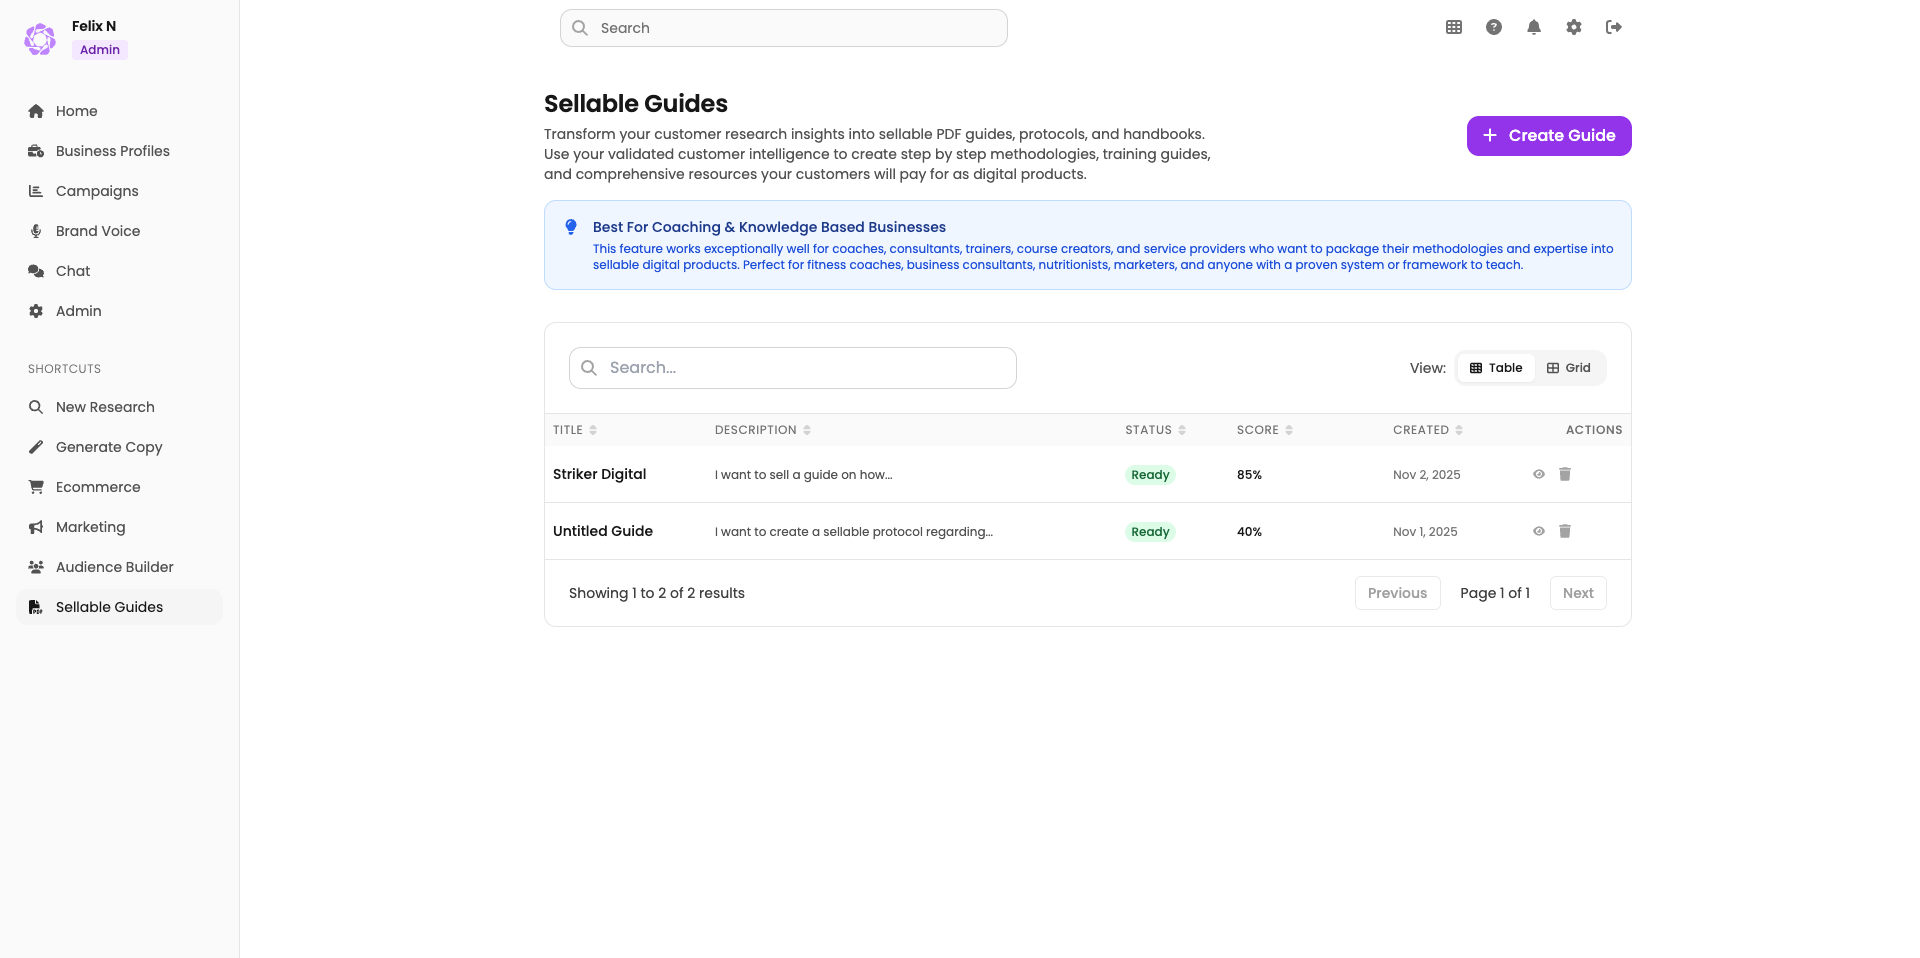Go to Audience Builder shortcut
This screenshot has height=958, width=1920.
click(x=114, y=567)
